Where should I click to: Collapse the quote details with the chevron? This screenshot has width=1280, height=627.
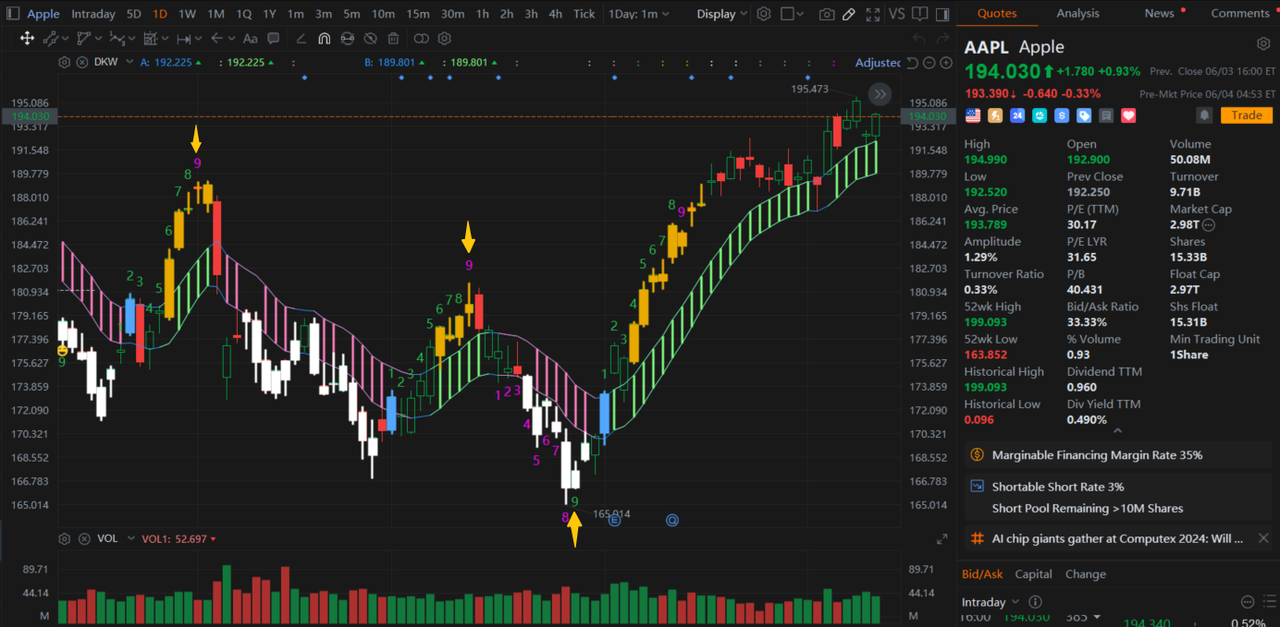[1117, 431]
